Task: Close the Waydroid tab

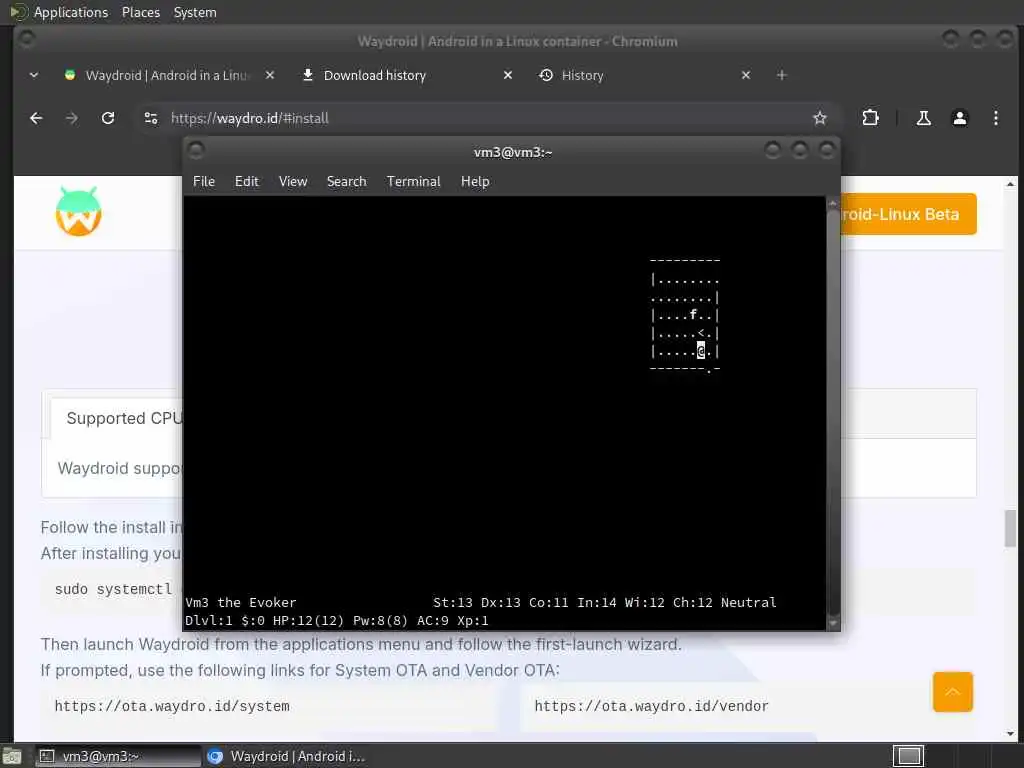Action: pyautogui.click(x=270, y=75)
